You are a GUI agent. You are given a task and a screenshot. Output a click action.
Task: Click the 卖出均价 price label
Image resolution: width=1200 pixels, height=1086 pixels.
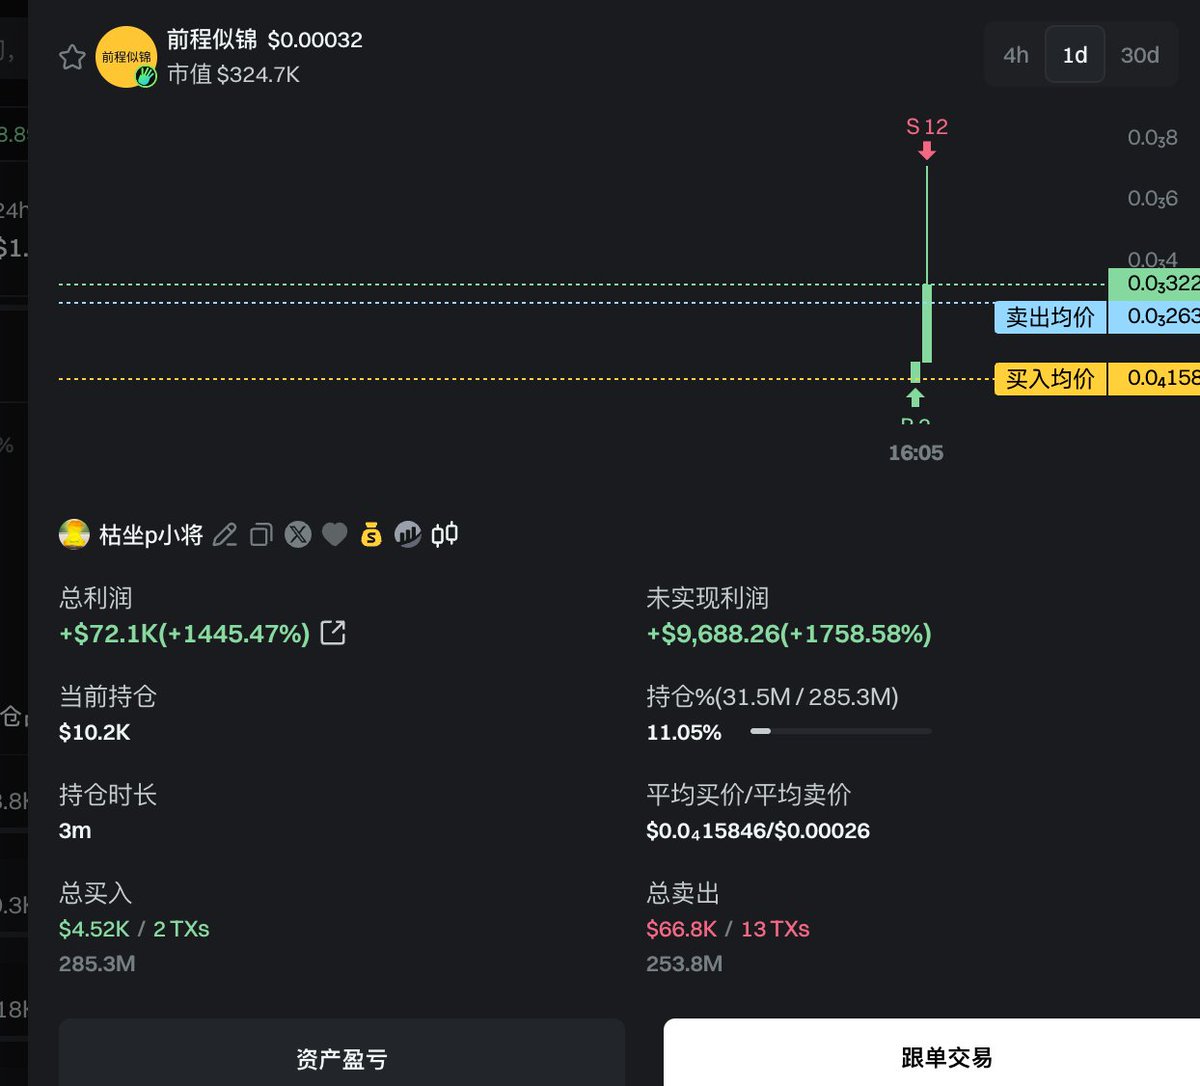(1050, 317)
